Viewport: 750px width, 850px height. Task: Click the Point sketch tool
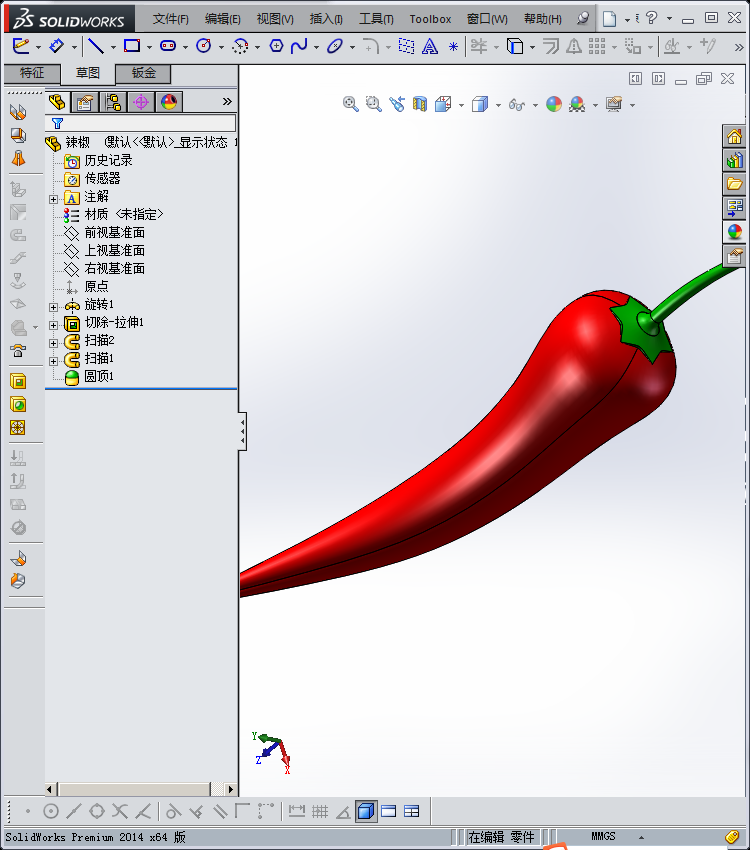[454, 47]
